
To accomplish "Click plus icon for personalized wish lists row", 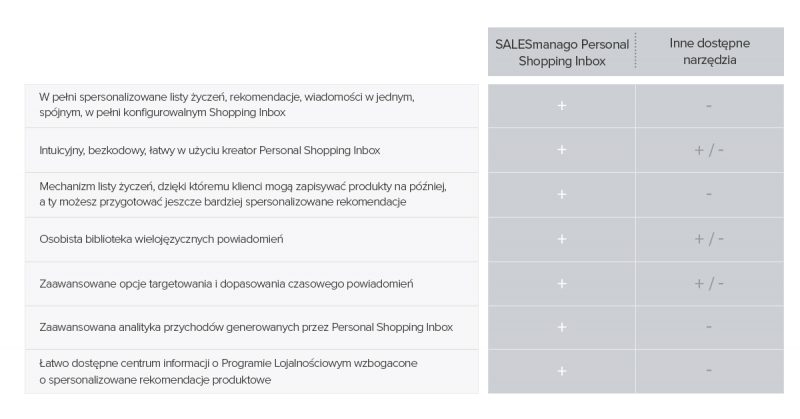I will [x=561, y=106].
